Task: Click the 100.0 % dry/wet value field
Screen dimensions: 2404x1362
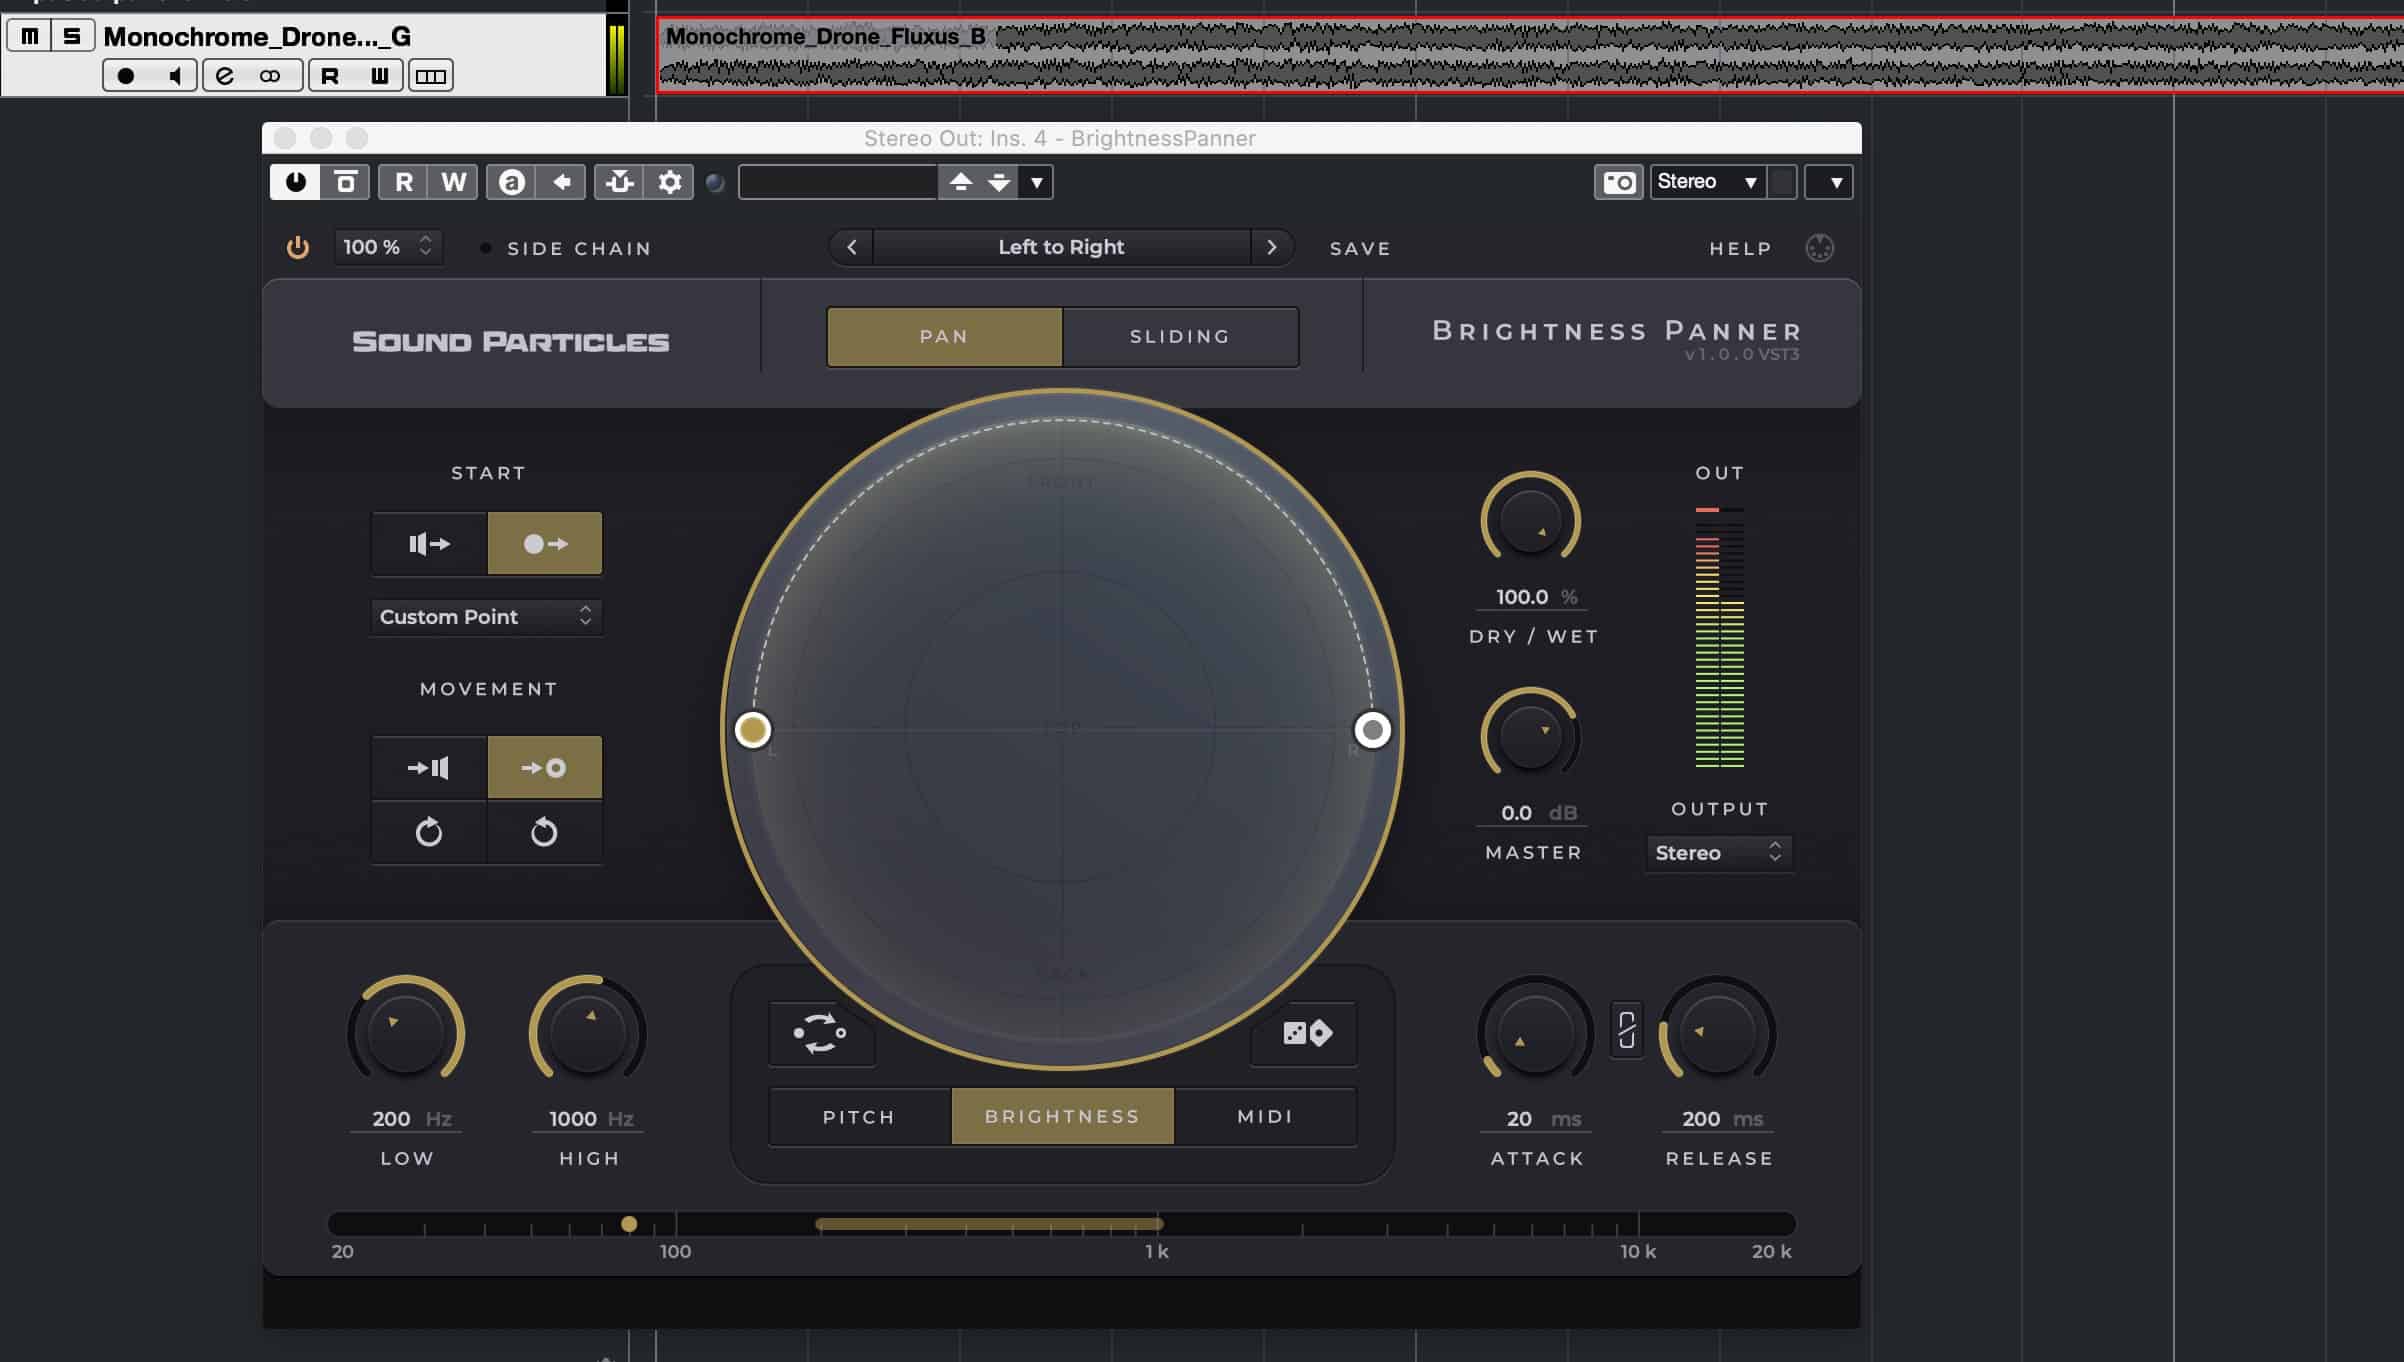Action: tap(1533, 596)
